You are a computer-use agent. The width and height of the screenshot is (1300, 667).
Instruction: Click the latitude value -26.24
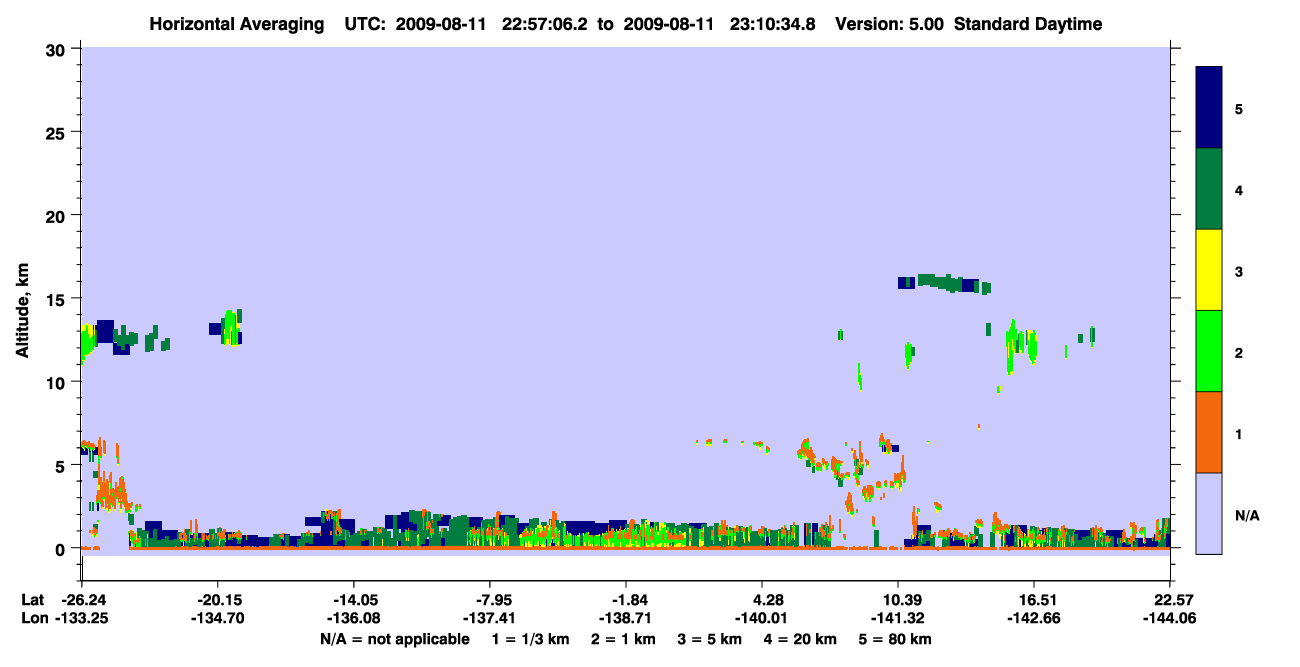pos(83,600)
